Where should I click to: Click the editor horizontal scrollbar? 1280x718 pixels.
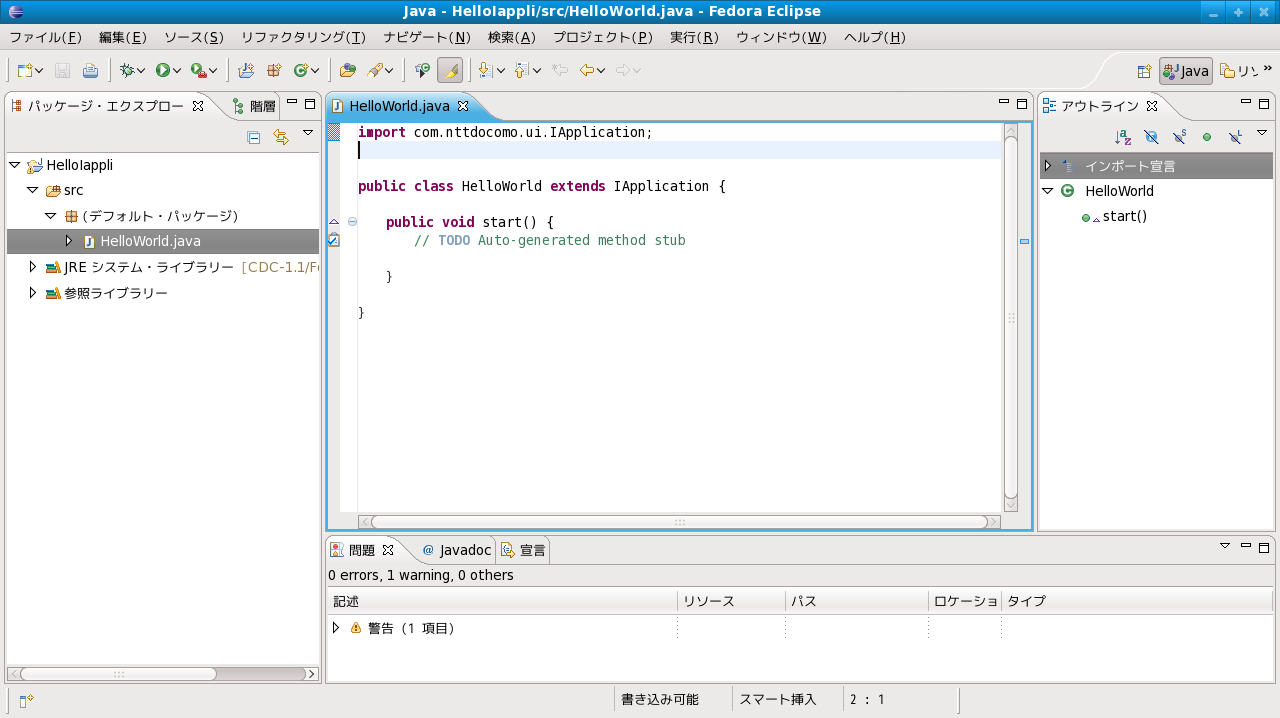click(x=679, y=522)
